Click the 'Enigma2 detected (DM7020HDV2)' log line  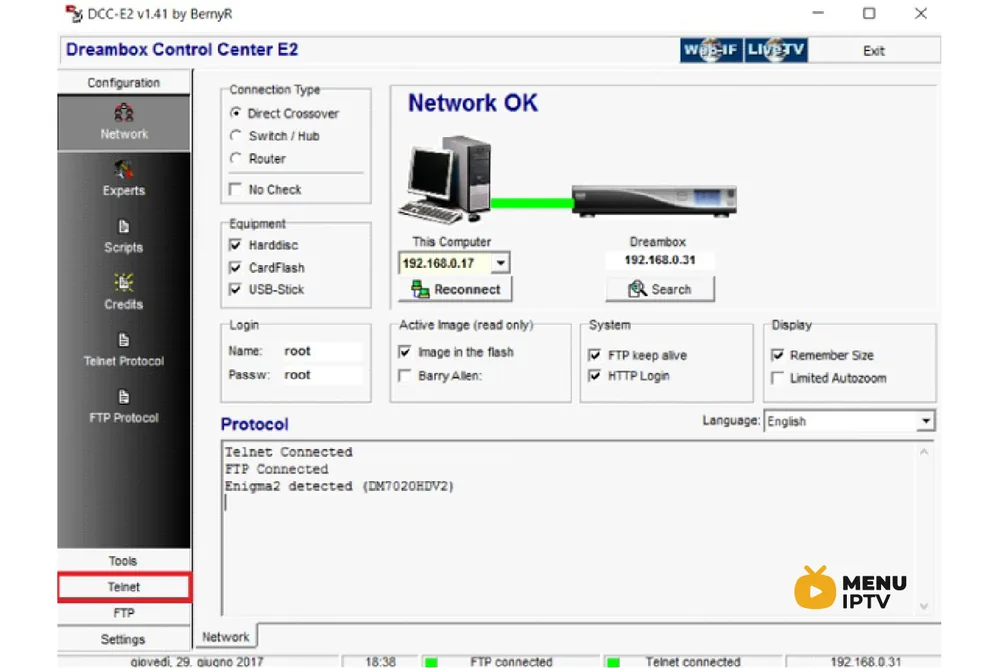[x=339, y=486]
